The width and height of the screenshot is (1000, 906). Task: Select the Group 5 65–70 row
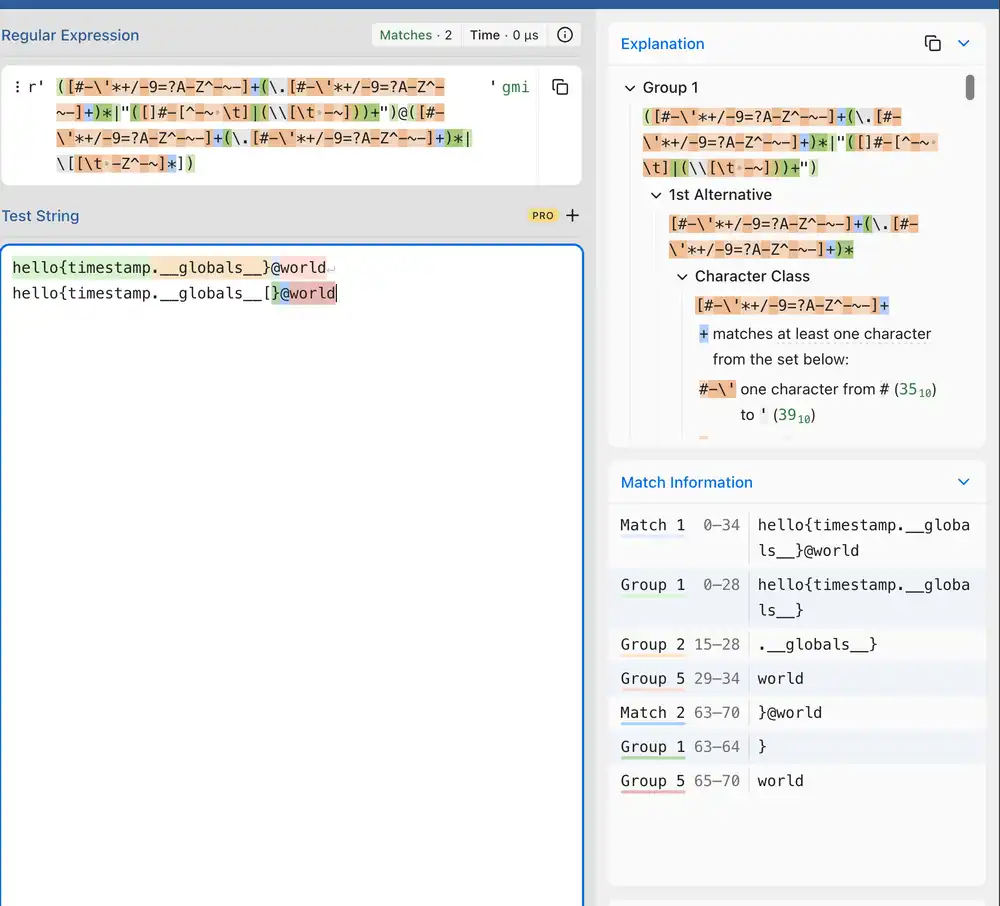point(797,781)
